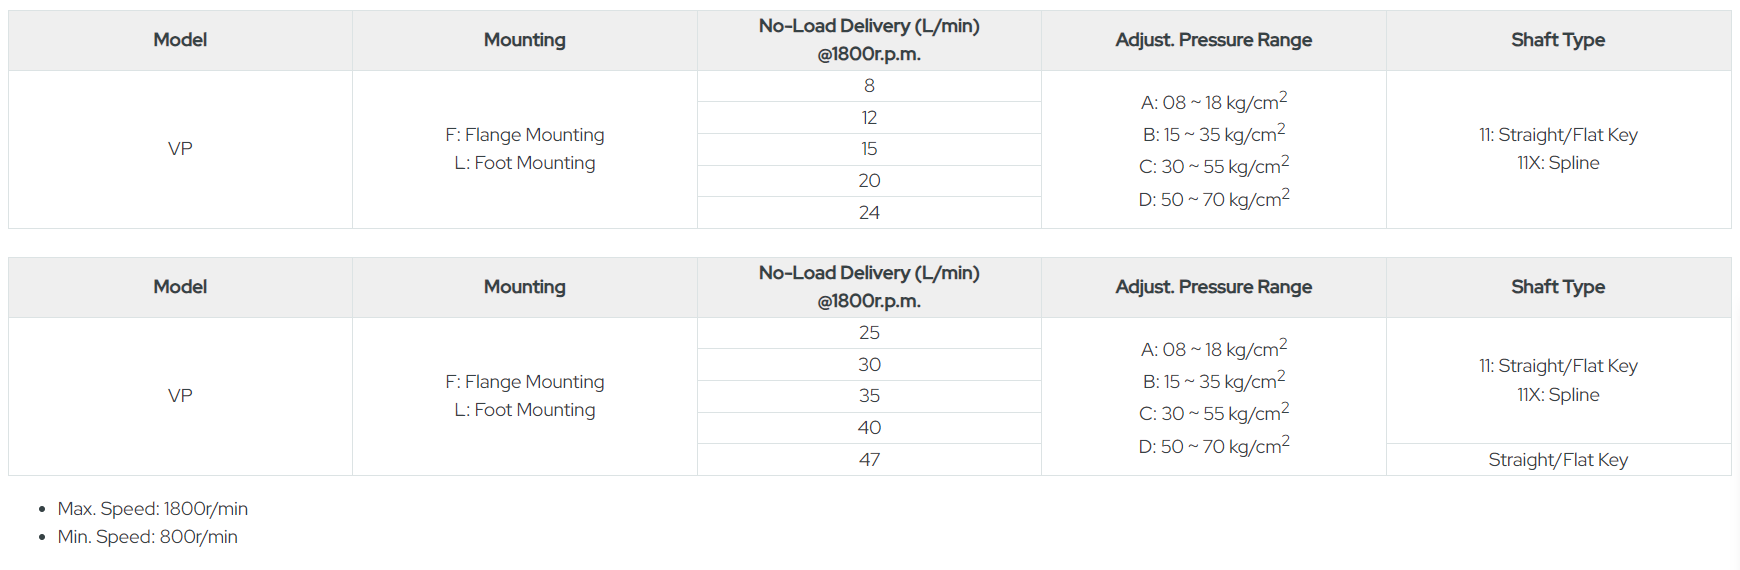This screenshot has width=1740, height=570.
Task: Select the 35 L/min delivery value
Action: [869, 396]
